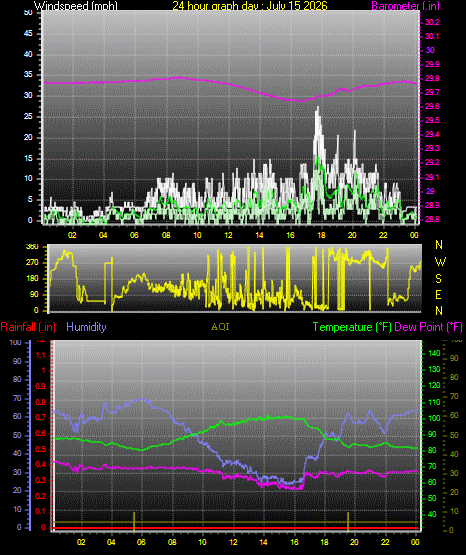
Task: Click the 45 mph windspeed axis value
Action: click(28, 34)
